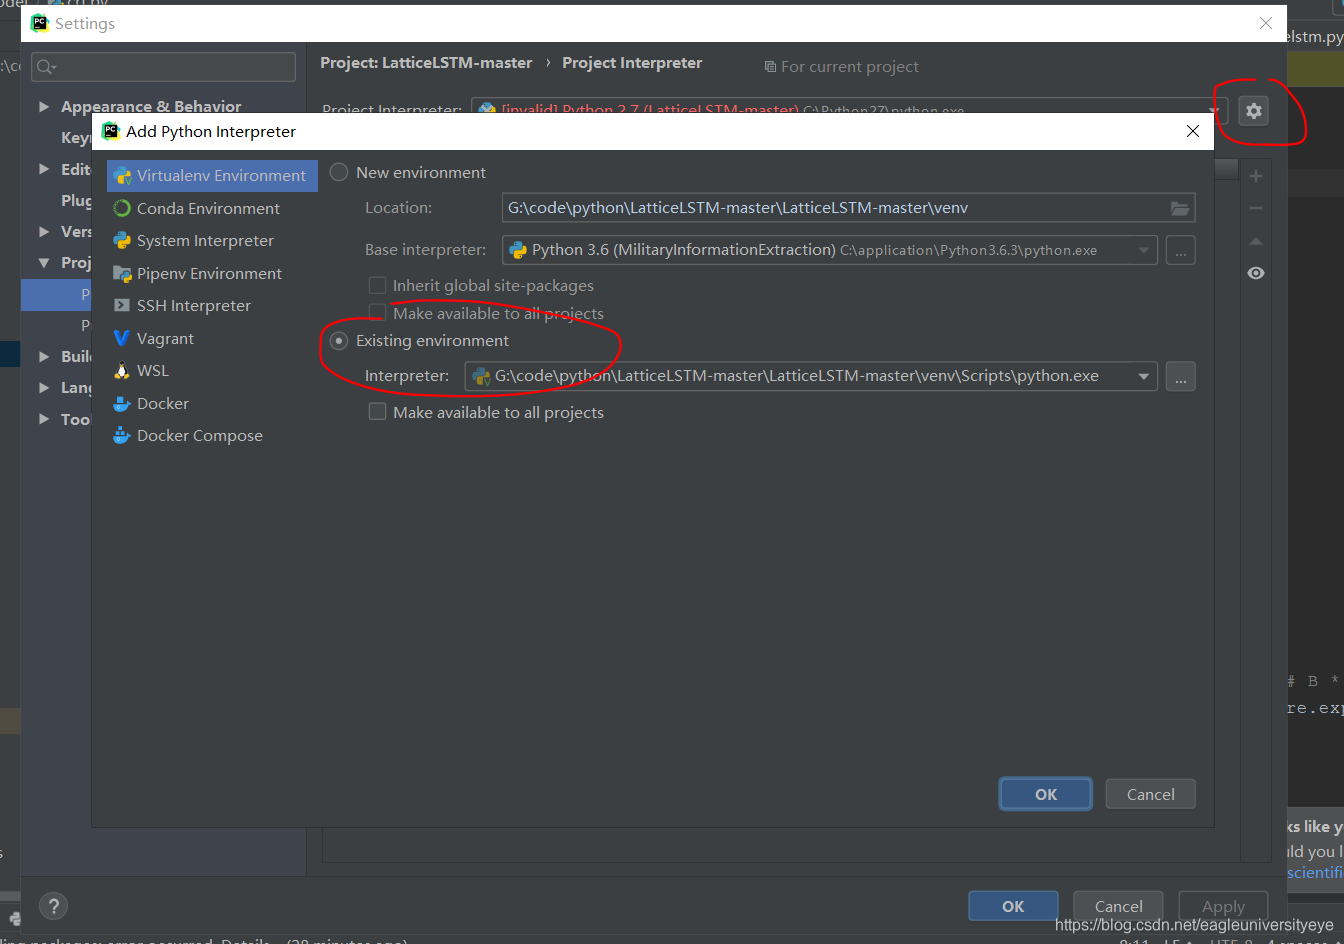This screenshot has height=944, width=1344.
Task: Click Apply in the Settings window
Action: click(x=1223, y=906)
